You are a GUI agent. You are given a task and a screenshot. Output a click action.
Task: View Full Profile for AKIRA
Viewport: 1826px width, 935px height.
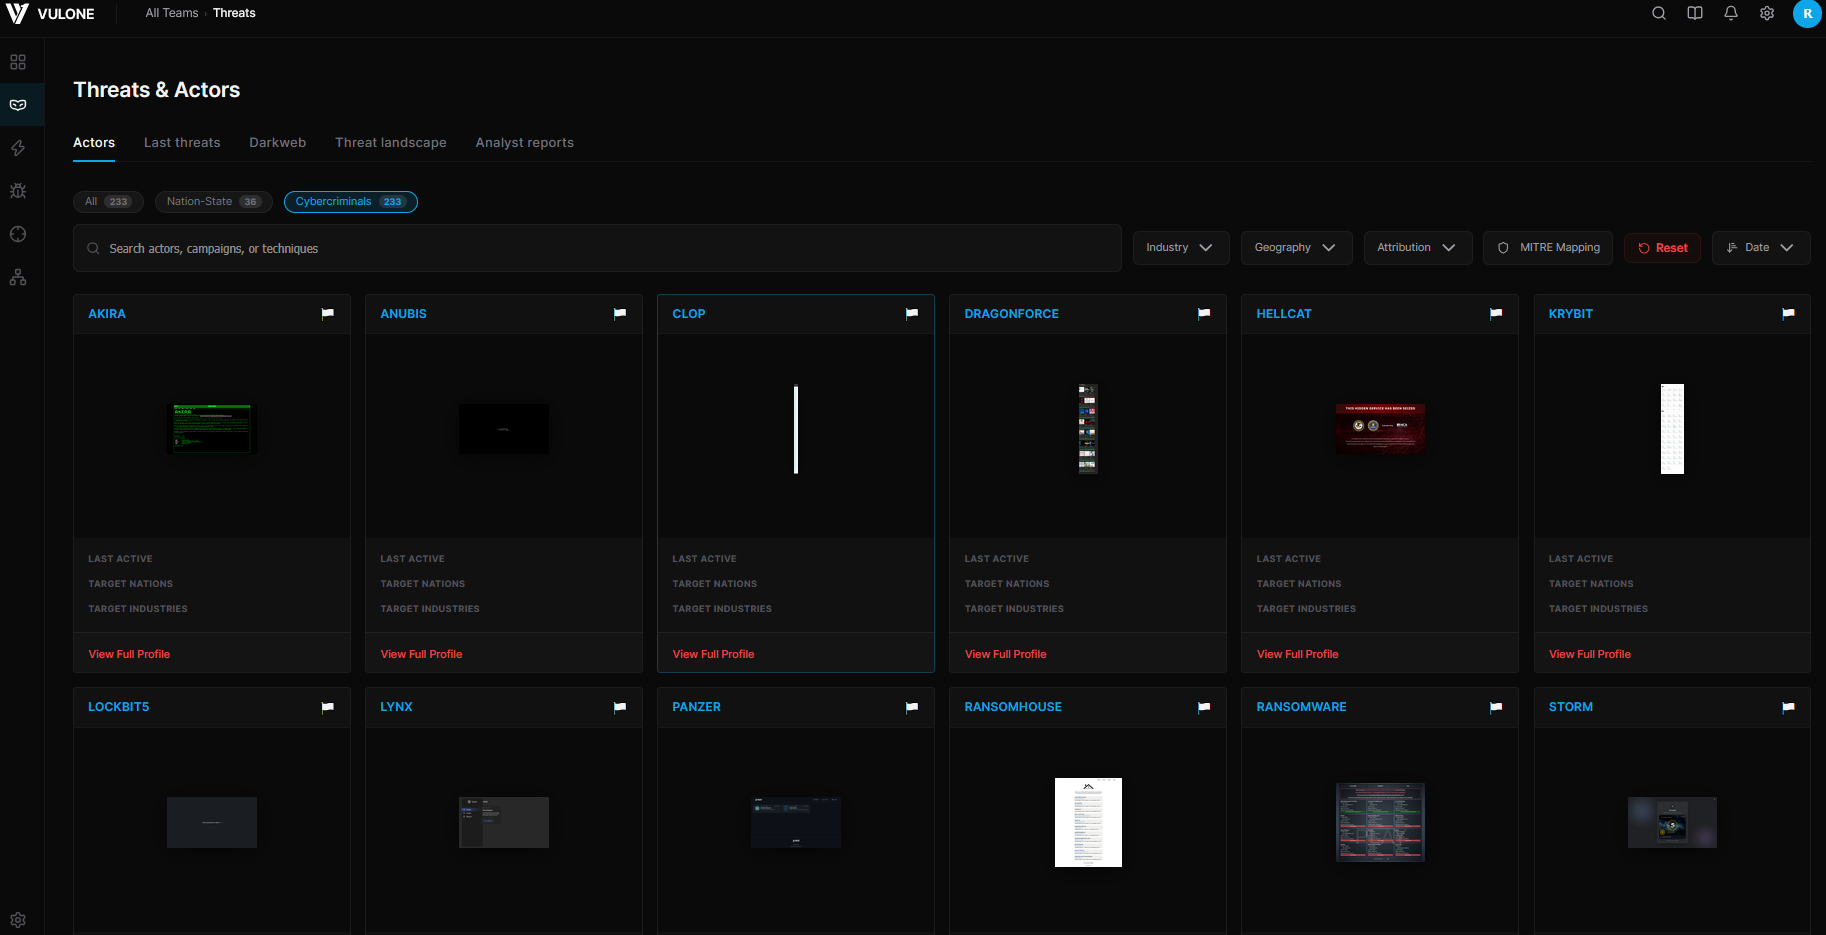pos(129,654)
